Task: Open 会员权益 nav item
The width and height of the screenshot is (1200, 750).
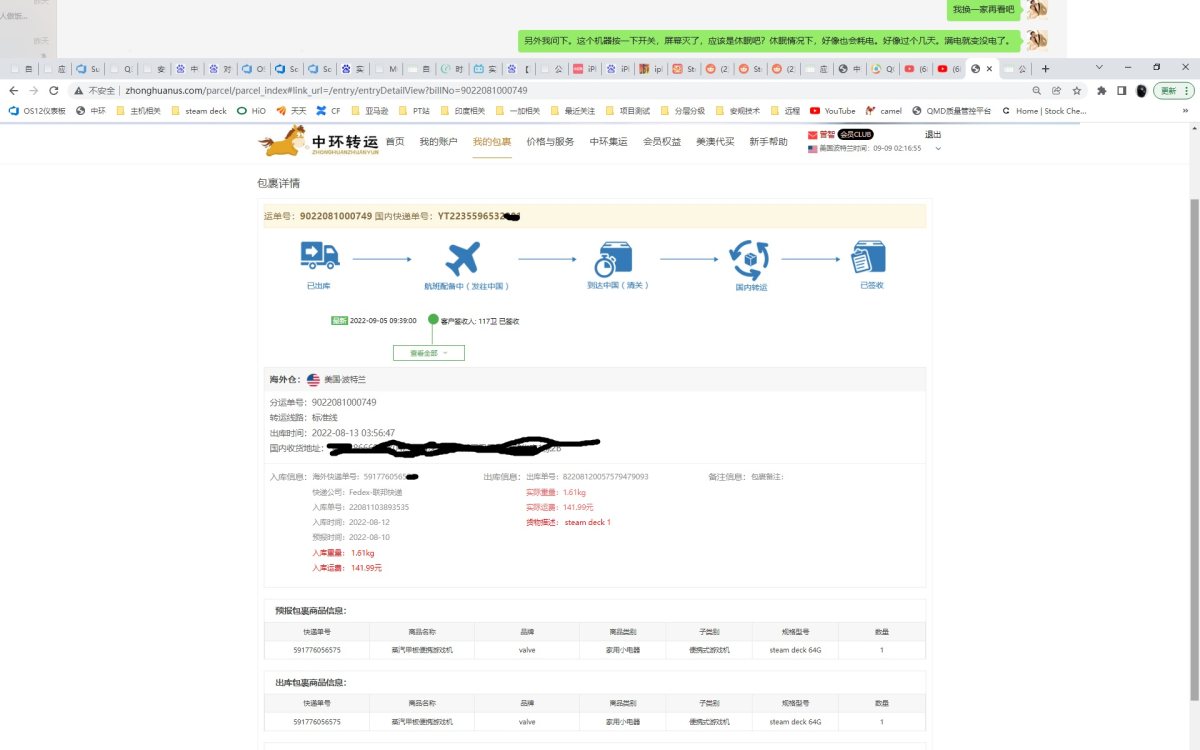Action: click(662, 142)
